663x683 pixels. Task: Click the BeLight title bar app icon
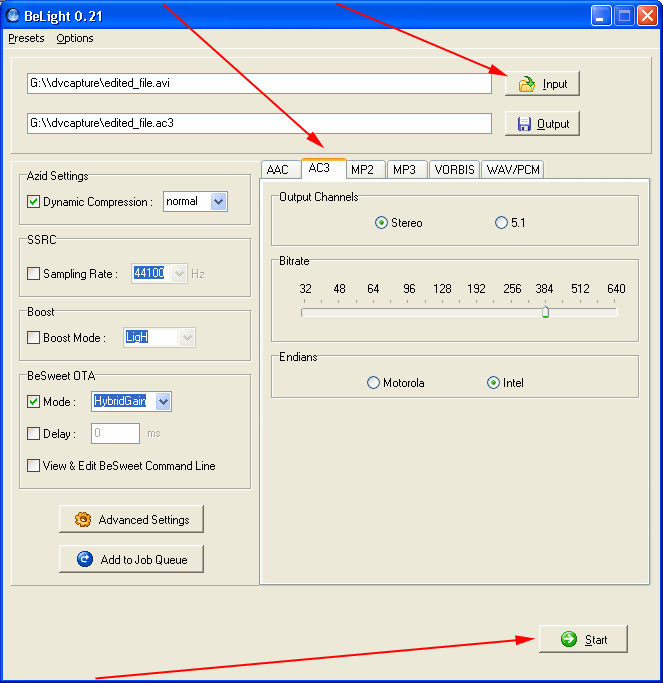[x=13, y=15]
